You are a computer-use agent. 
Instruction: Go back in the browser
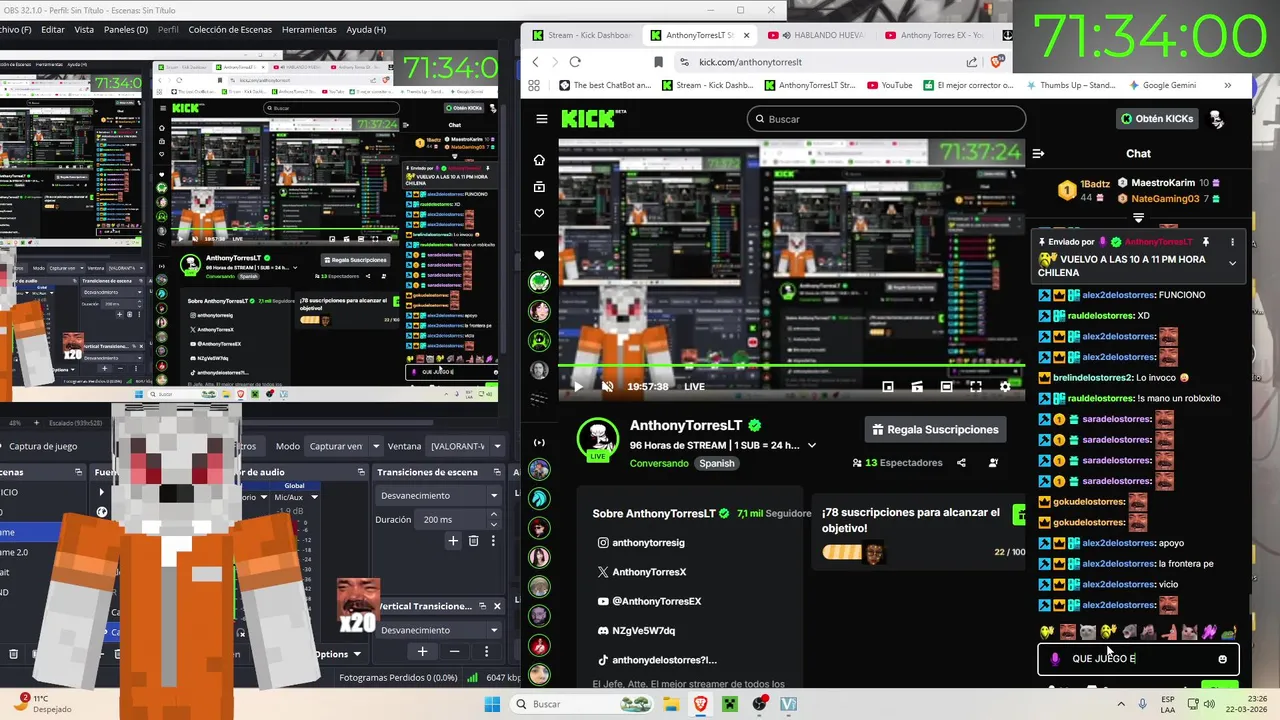tap(536, 62)
